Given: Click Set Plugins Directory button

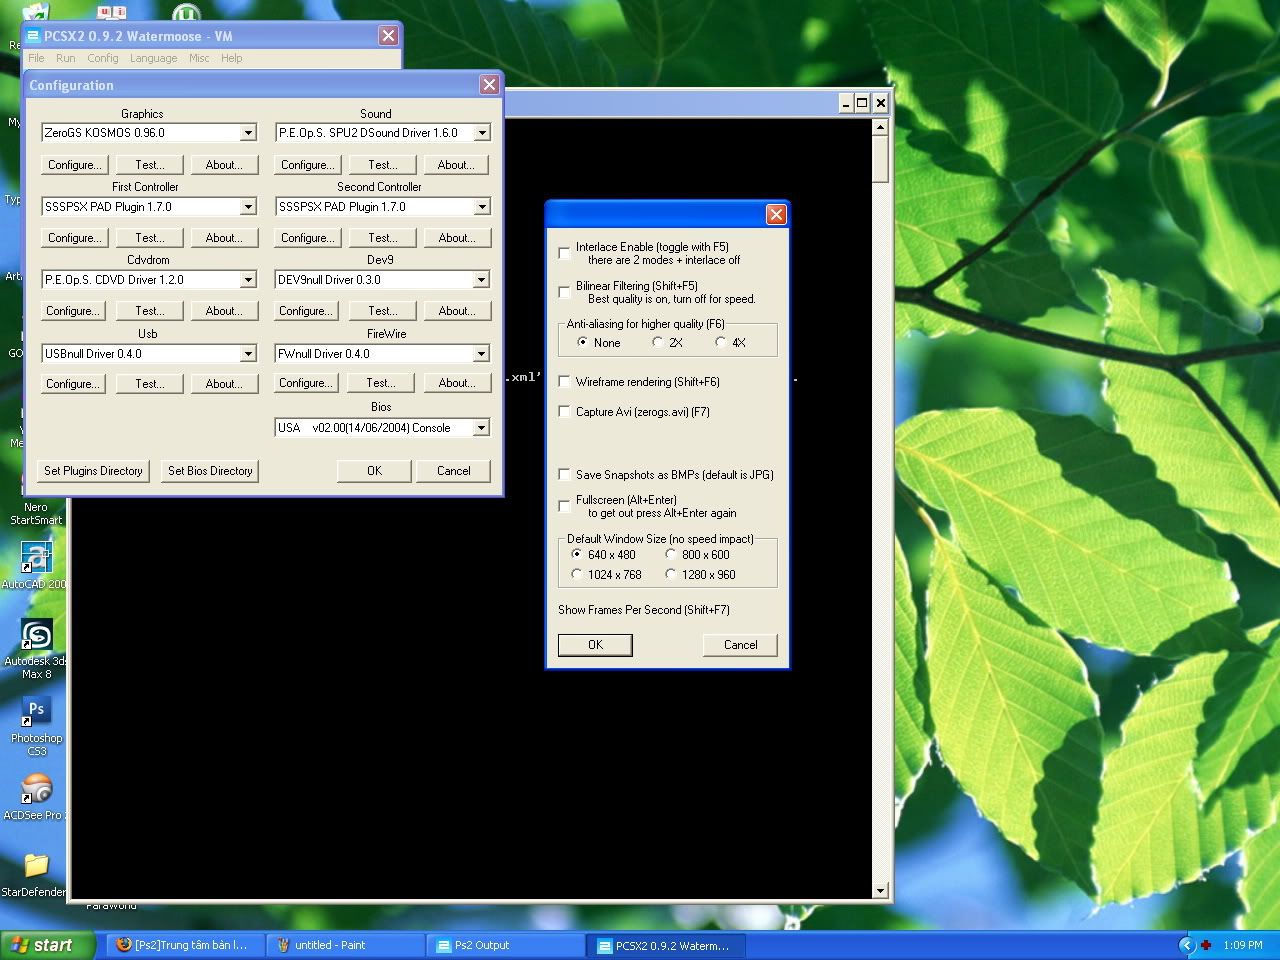Looking at the screenshot, I should [x=93, y=471].
